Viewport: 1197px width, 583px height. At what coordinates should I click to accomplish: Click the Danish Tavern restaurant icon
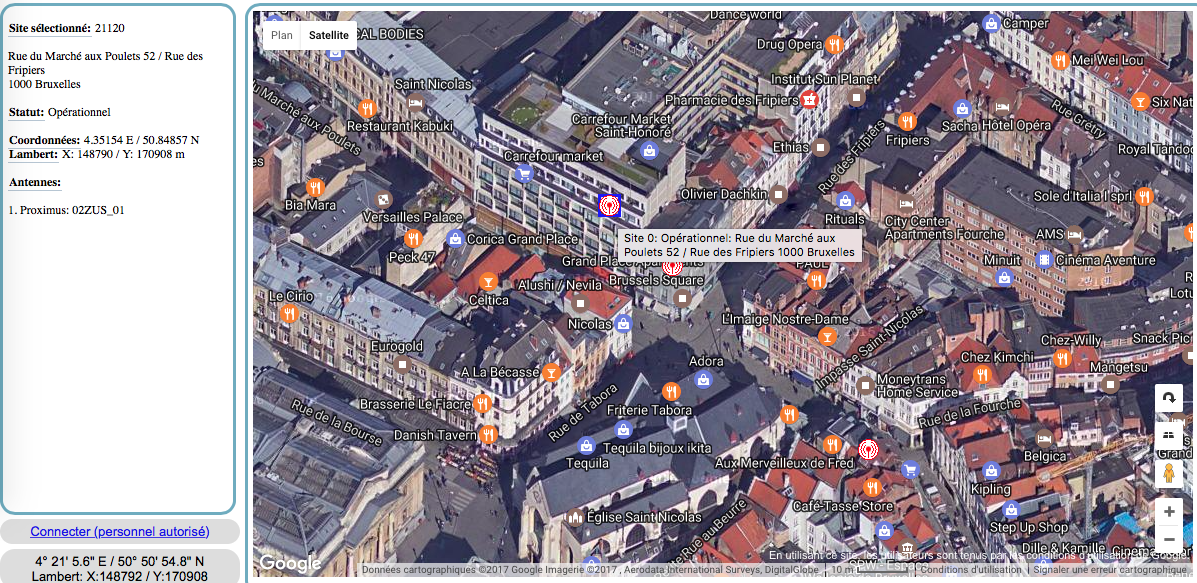(x=488, y=435)
